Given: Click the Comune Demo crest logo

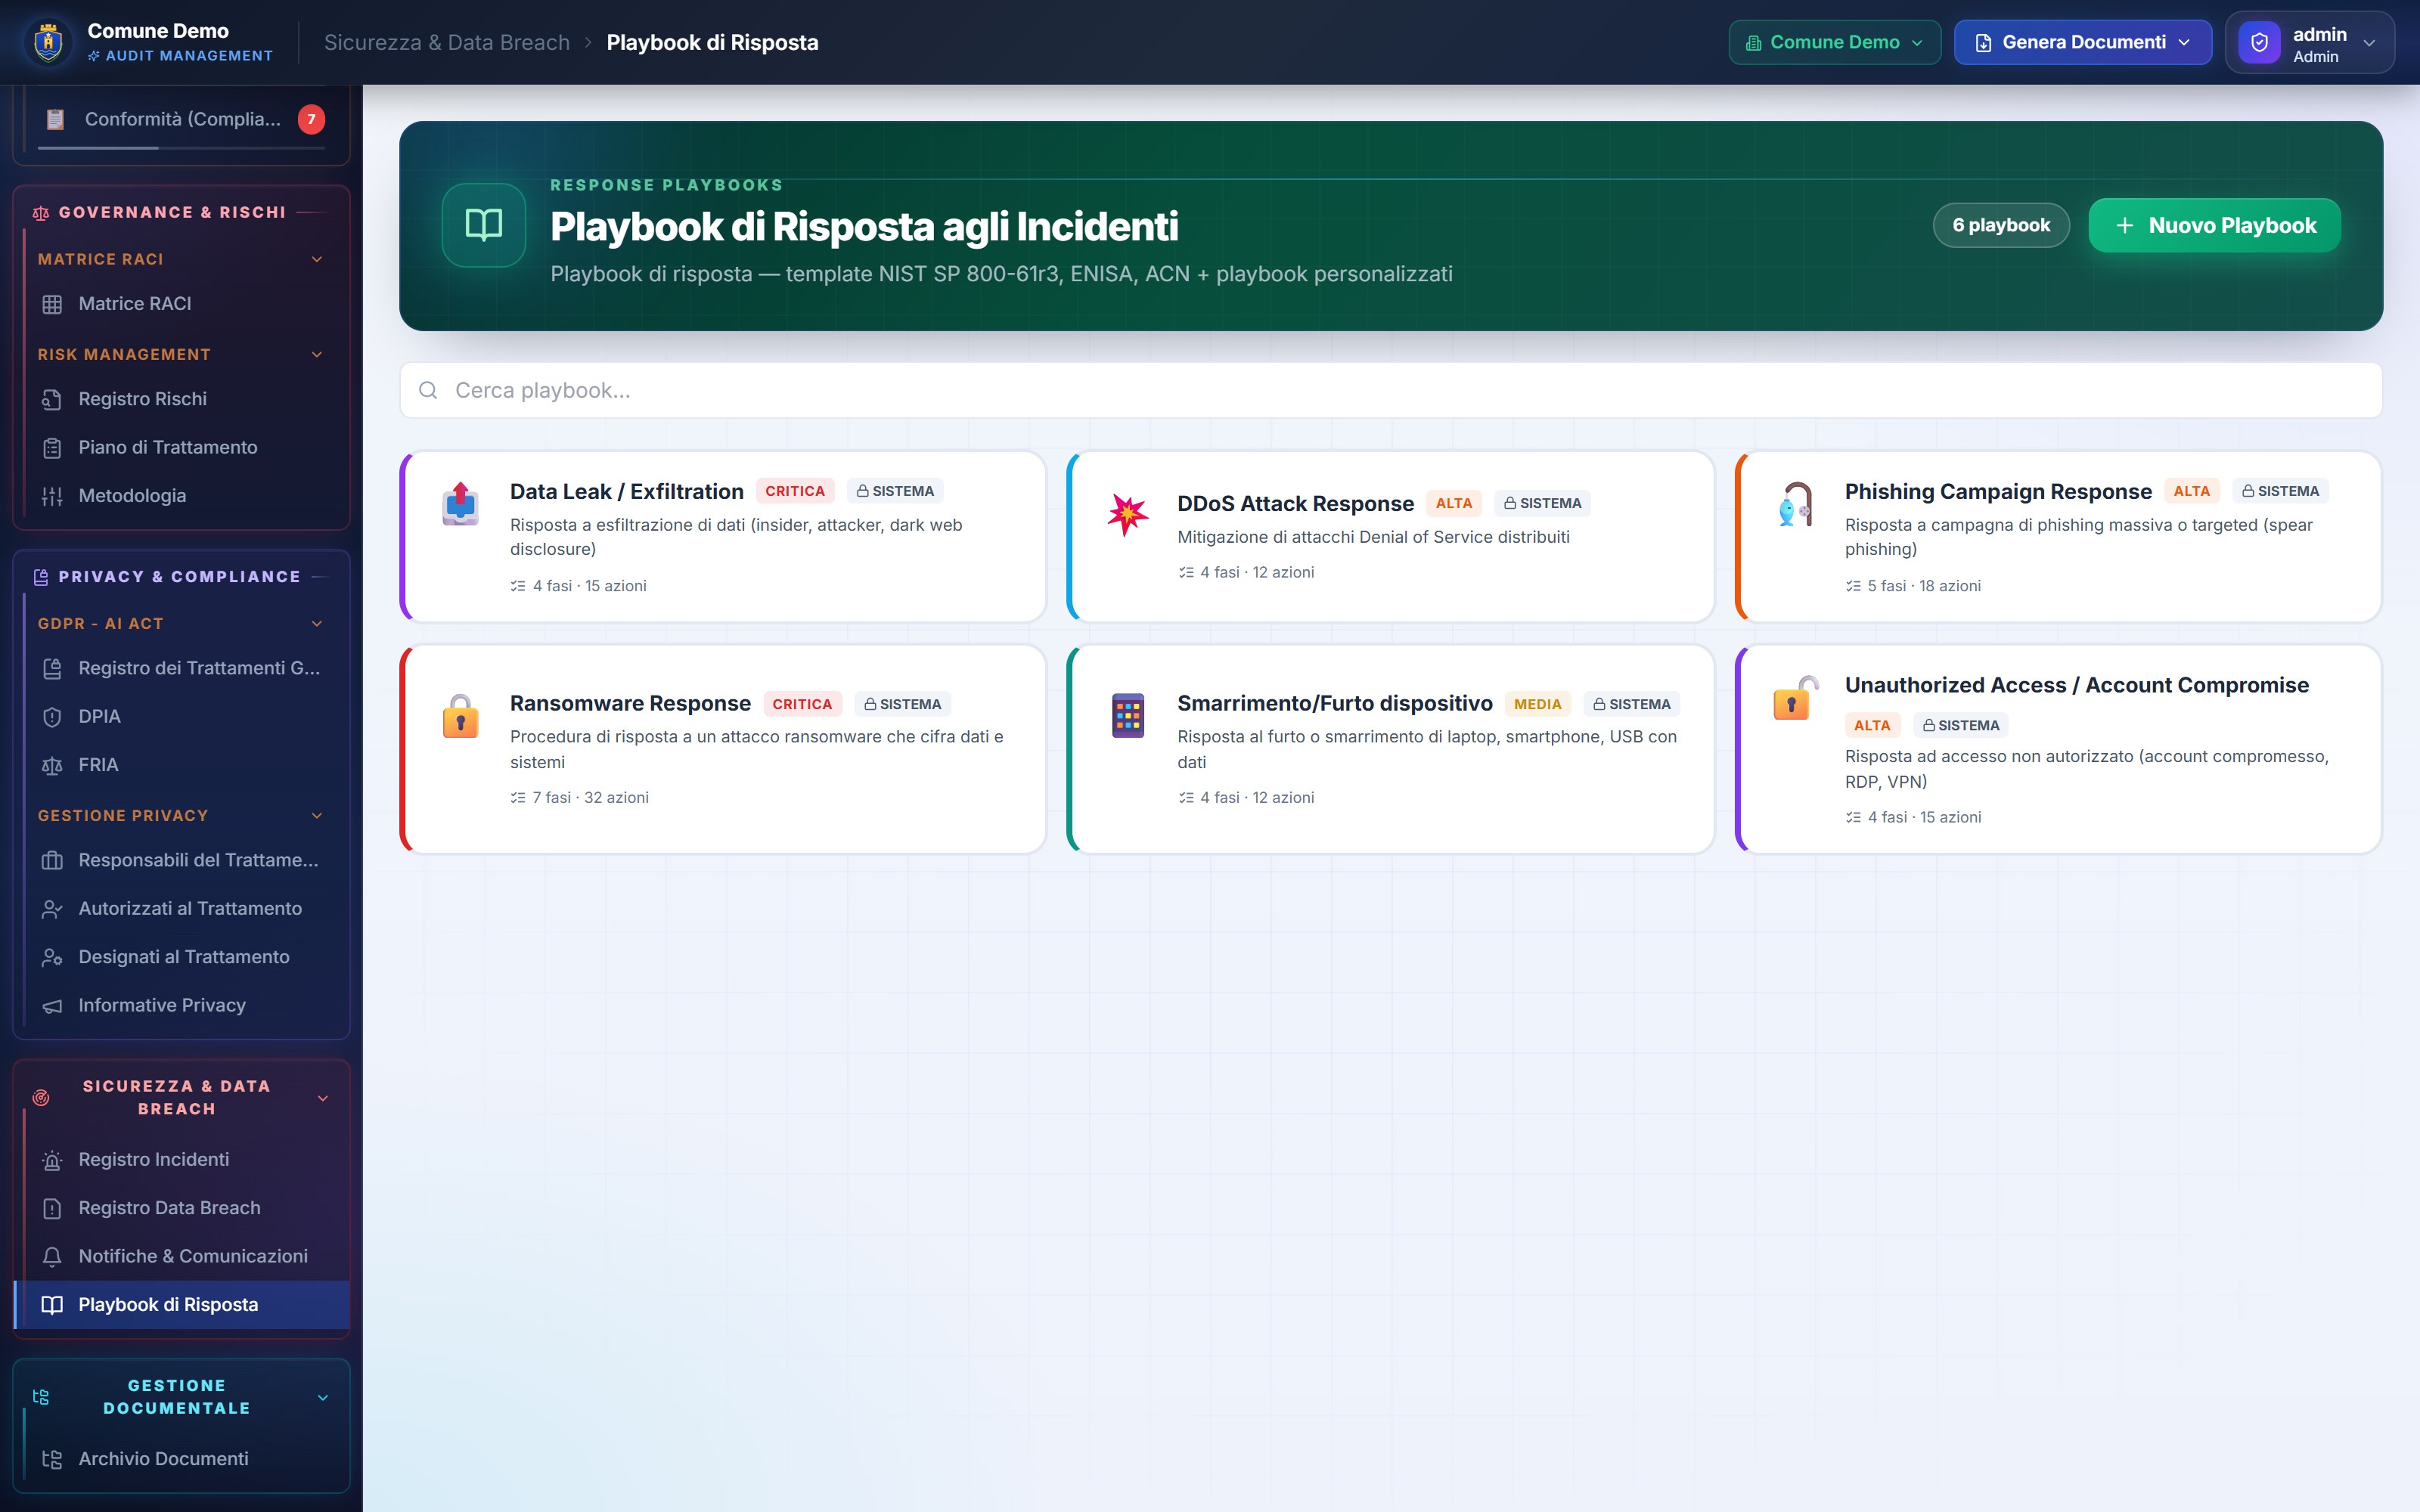Looking at the screenshot, I should pos(48,42).
